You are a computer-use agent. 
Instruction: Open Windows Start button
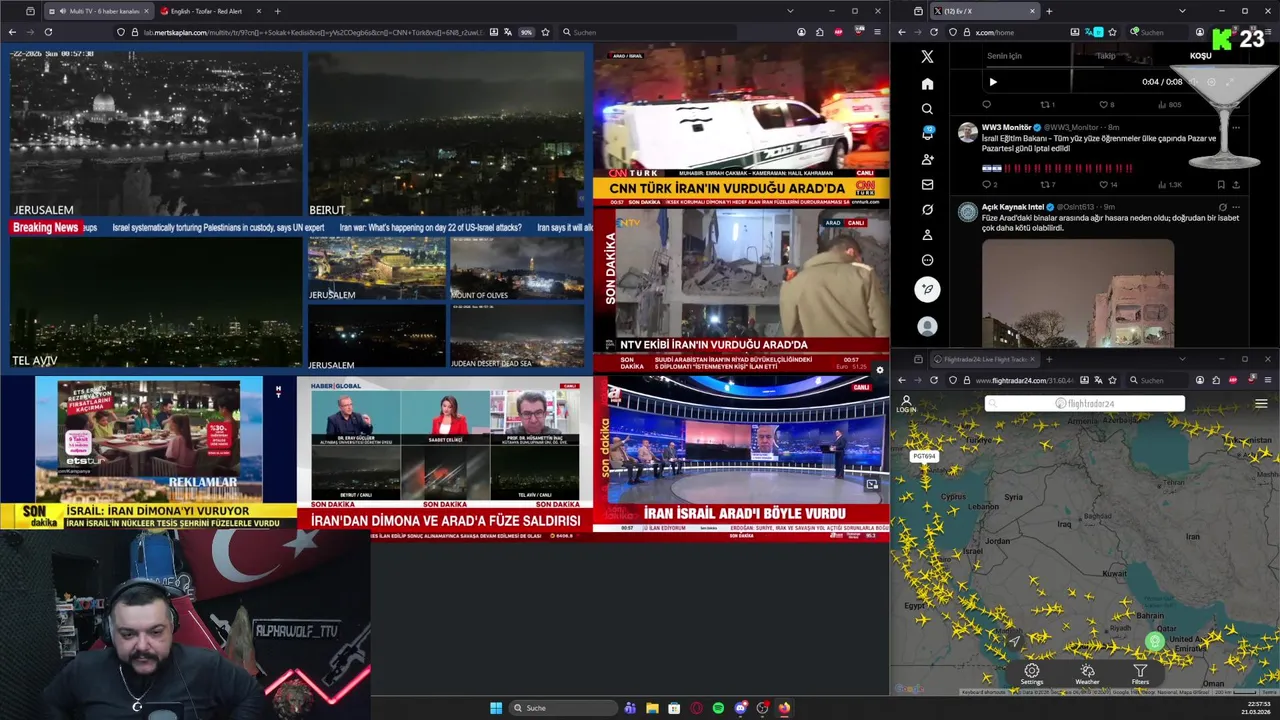pos(496,708)
